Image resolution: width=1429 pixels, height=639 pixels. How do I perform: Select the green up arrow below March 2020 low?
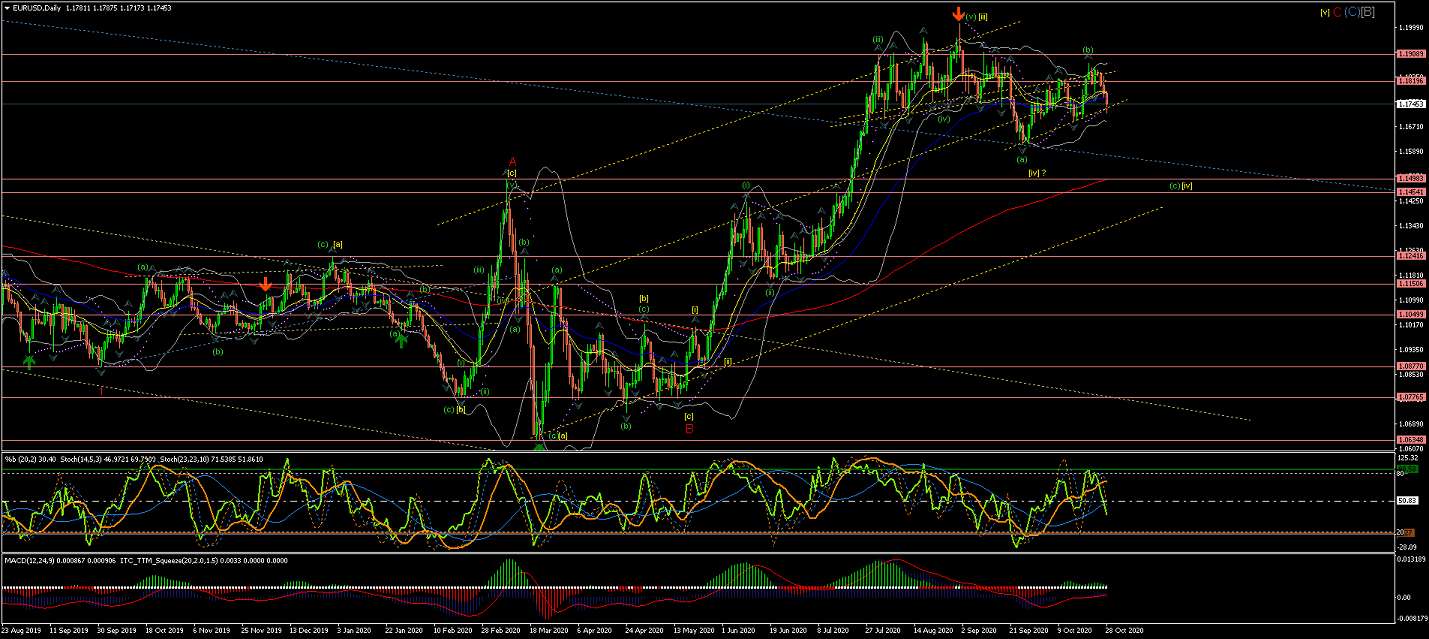(x=540, y=446)
